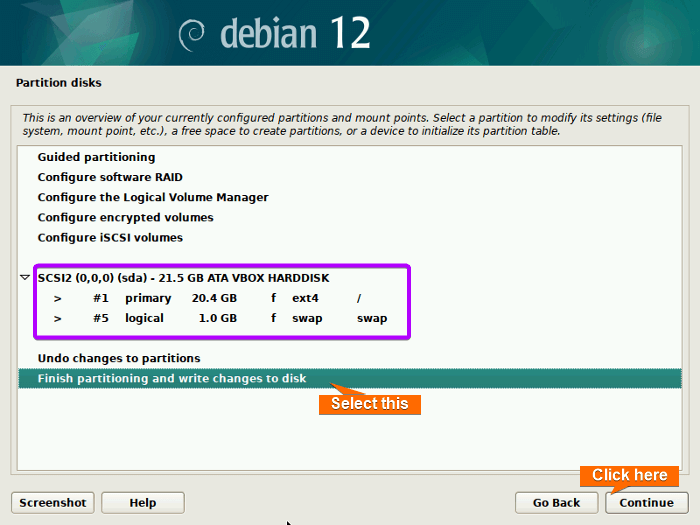
Task: Click the ext4 filesystem label
Action: tap(305, 298)
